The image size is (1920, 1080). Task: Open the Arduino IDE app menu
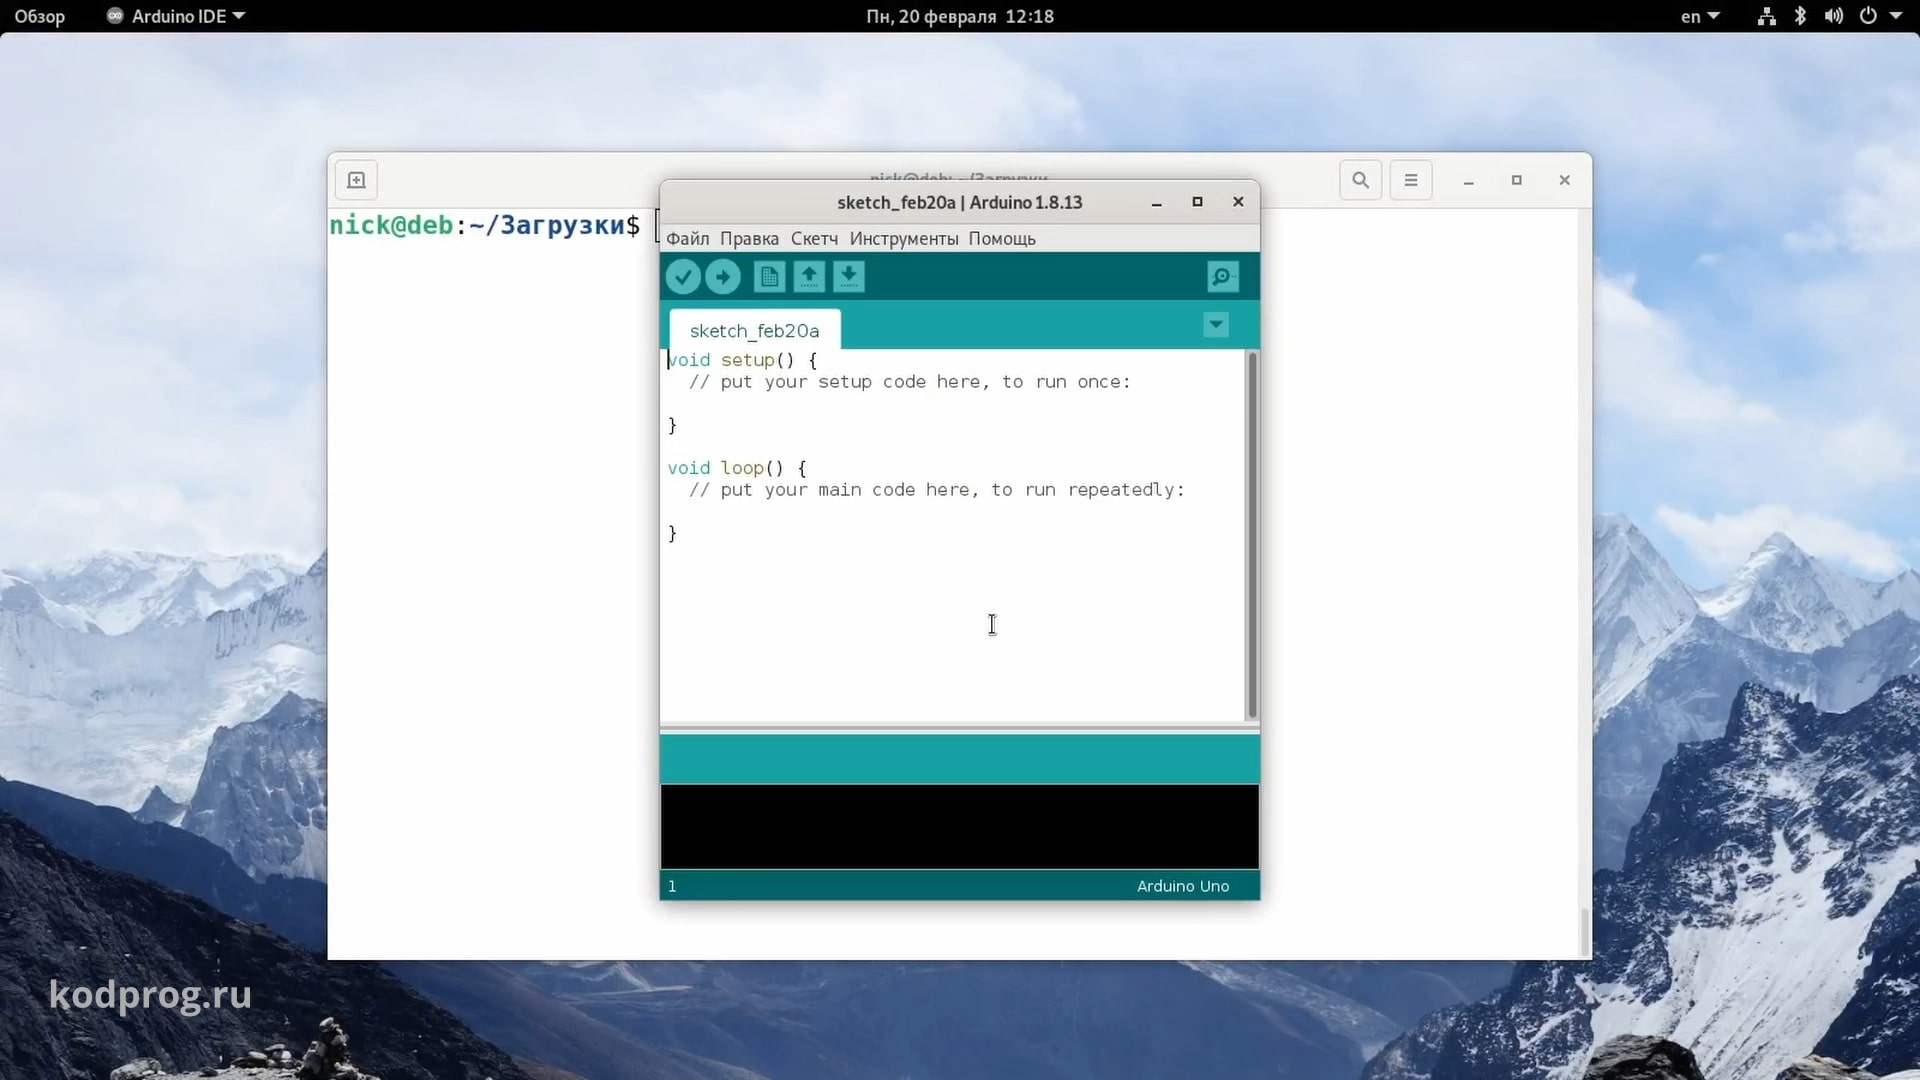(x=176, y=16)
